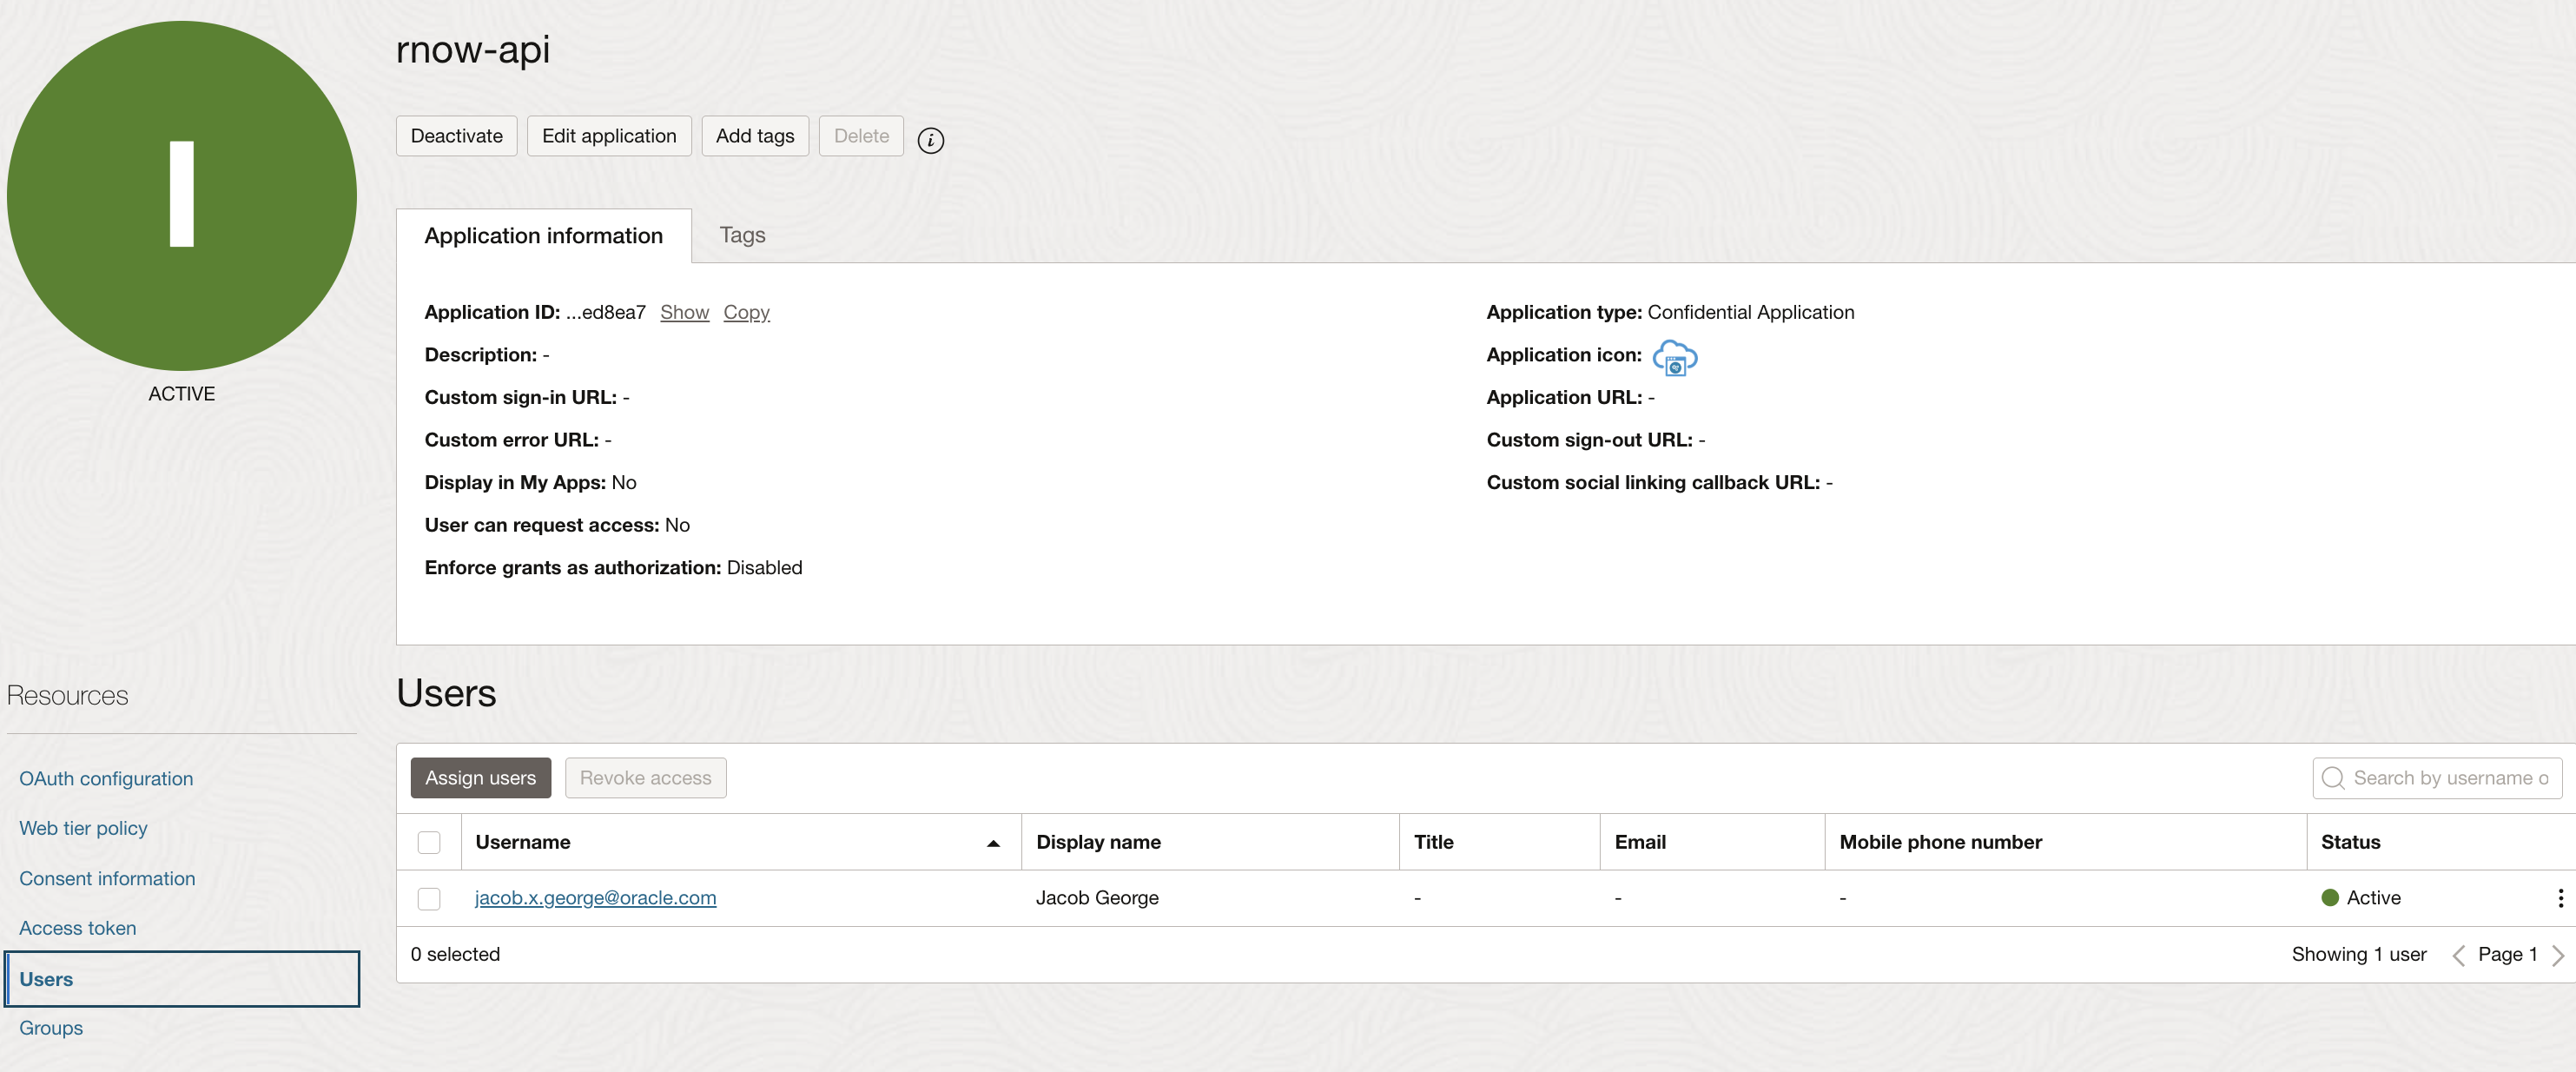
Task: Reveal the full Application ID via Show
Action: (x=684, y=311)
